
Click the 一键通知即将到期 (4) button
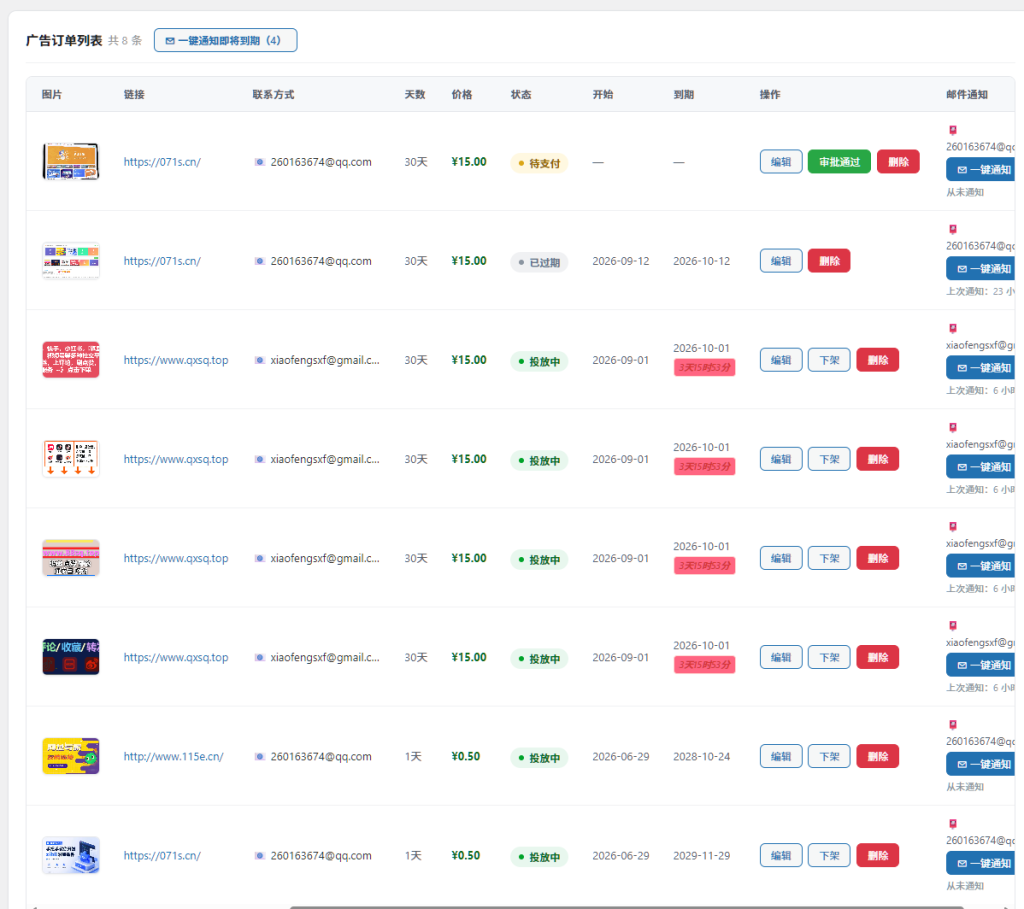point(225,40)
